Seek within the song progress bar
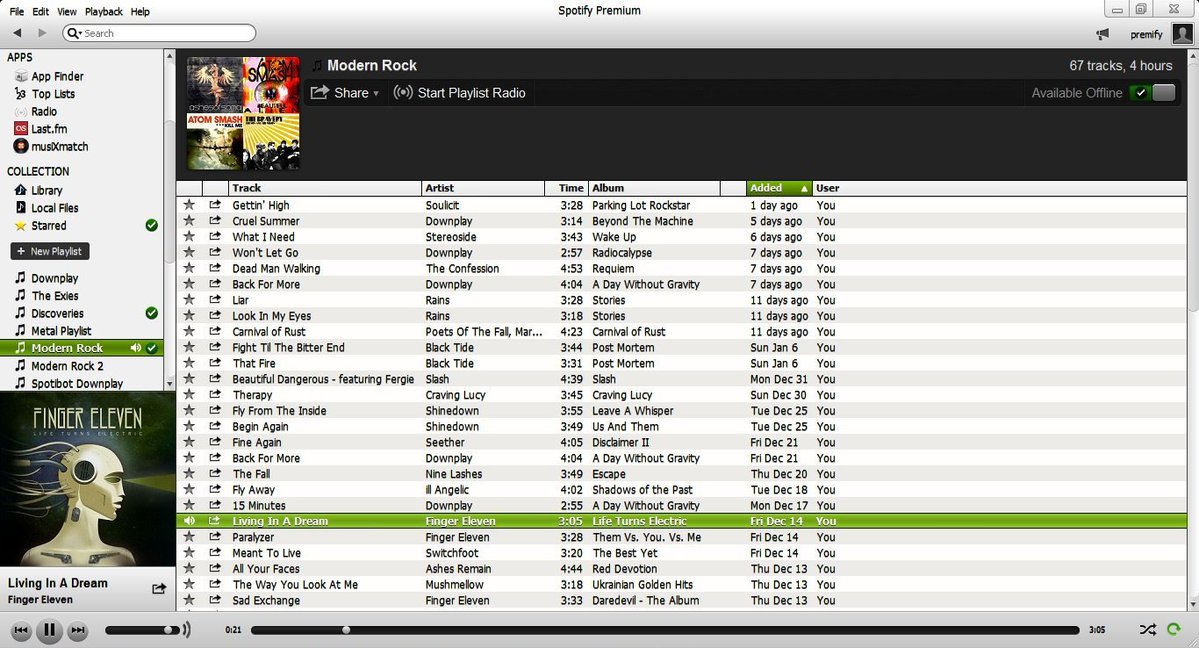The height and width of the screenshot is (648, 1199). pyautogui.click(x=664, y=630)
